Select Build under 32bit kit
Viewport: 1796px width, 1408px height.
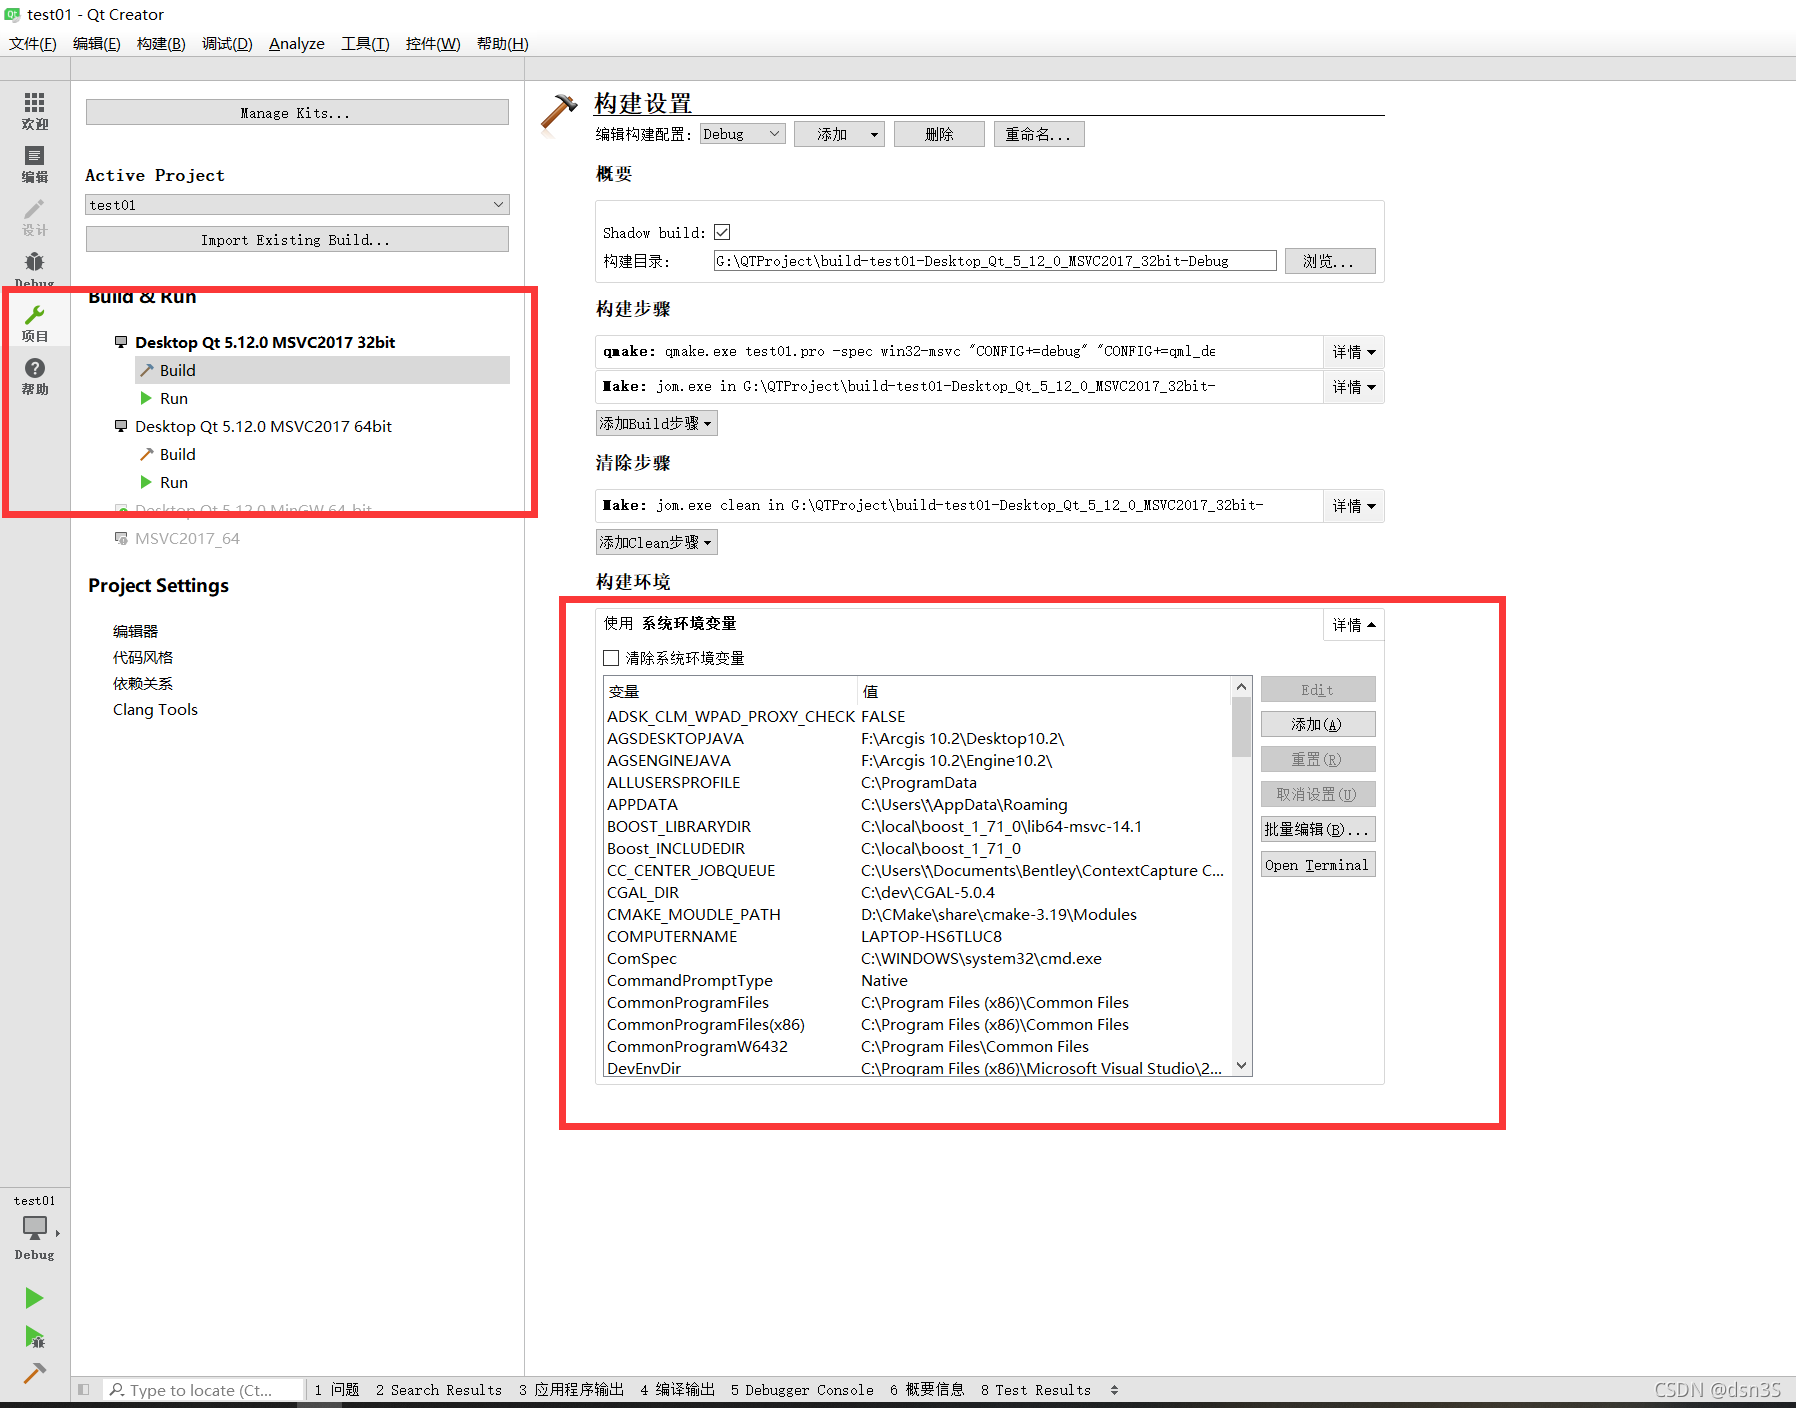(322, 370)
